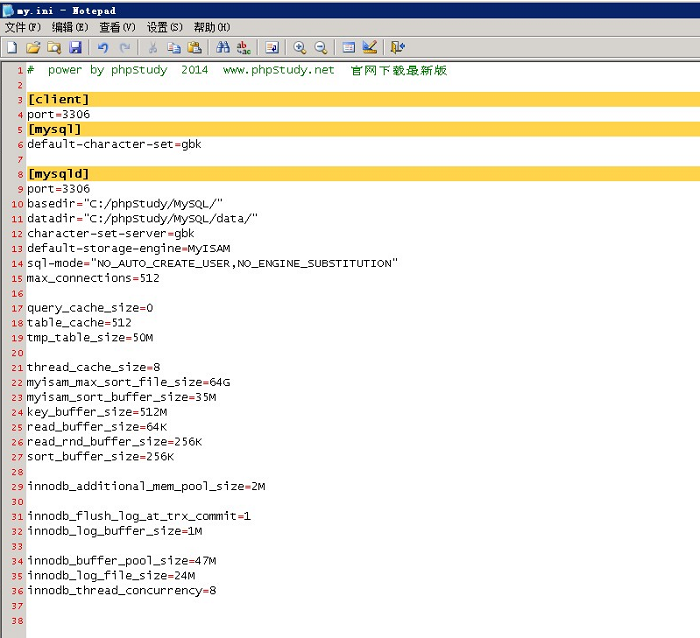Create a new document with the New icon
The height and width of the screenshot is (638, 700).
12,47
